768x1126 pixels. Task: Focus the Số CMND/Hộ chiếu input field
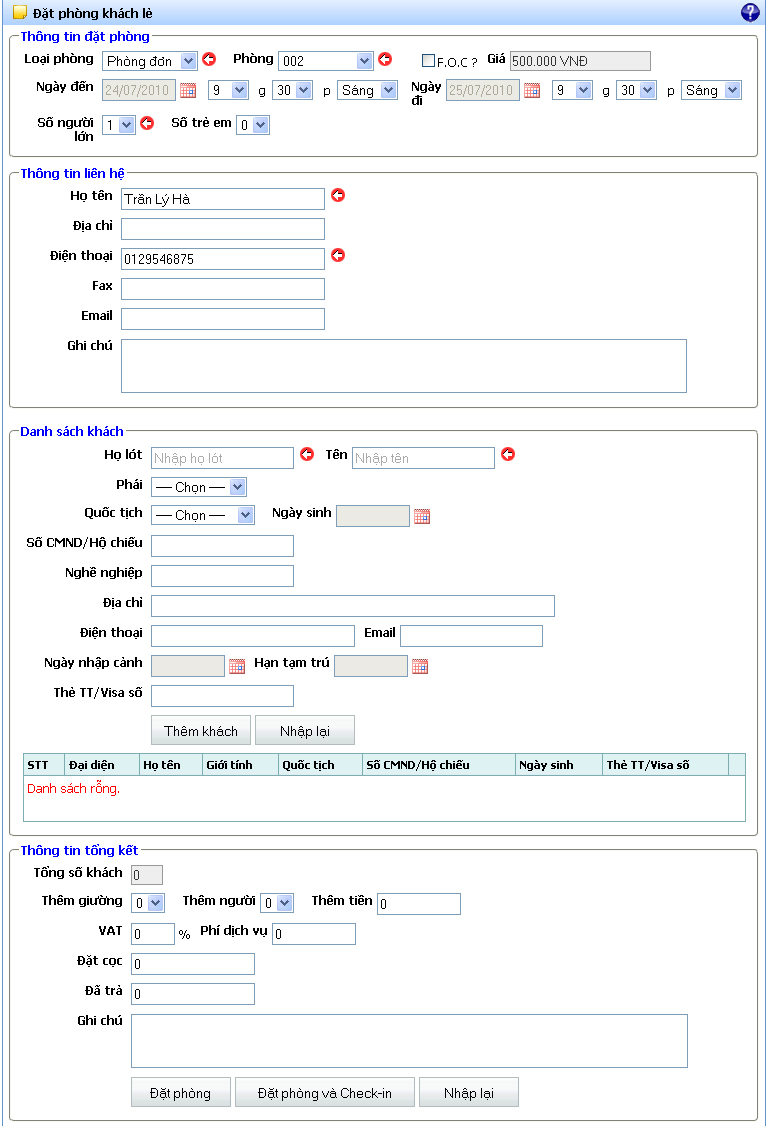click(222, 546)
